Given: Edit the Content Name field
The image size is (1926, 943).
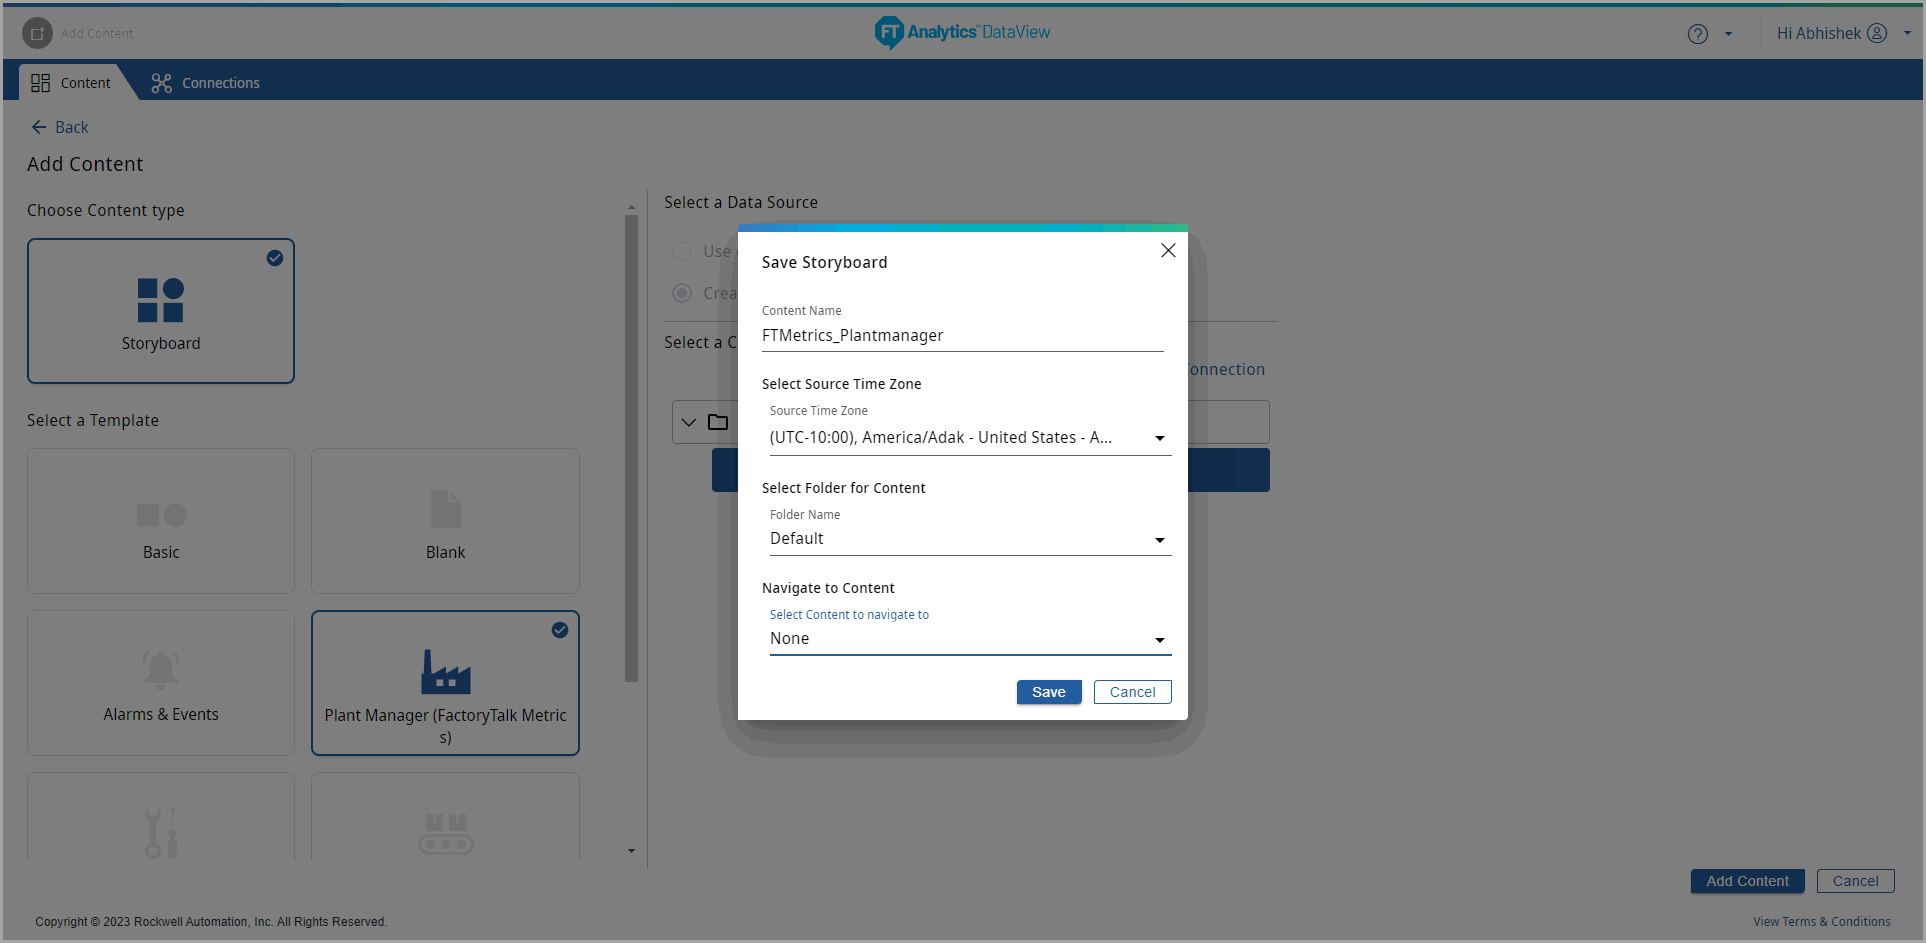Looking at the screenshot, I should (x=963, y=336).
